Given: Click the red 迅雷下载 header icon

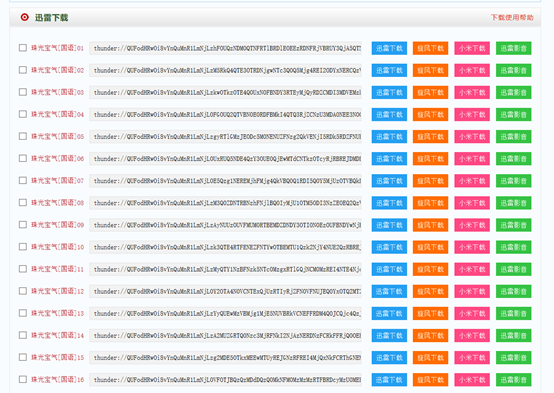Looking at the screenshot, I should pos(24,17).
